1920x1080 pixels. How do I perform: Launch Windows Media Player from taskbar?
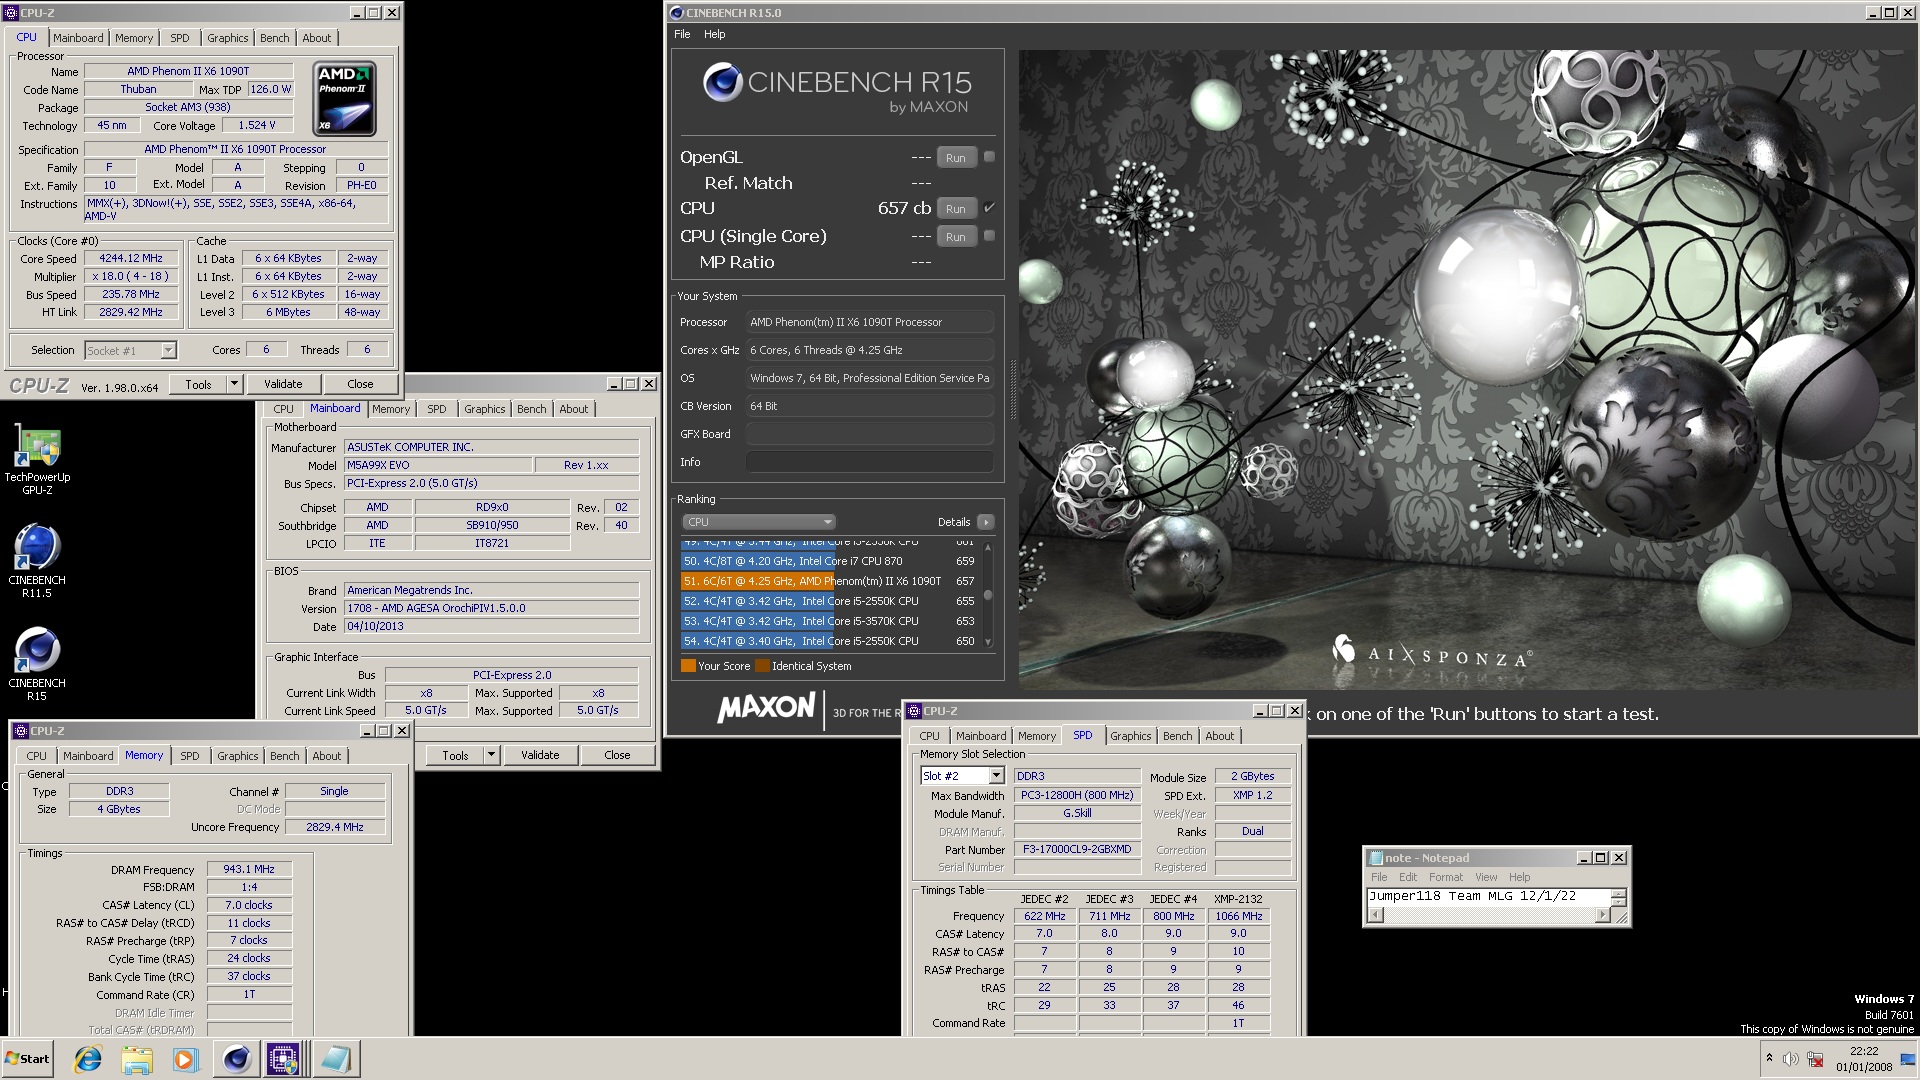[185, 1059]
